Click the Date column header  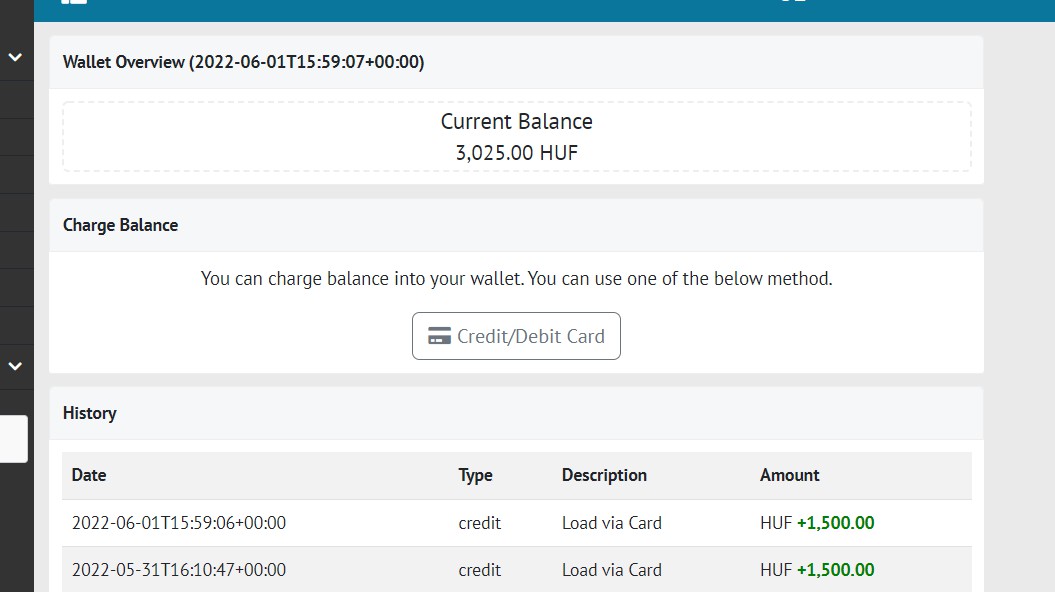point(89,475)
